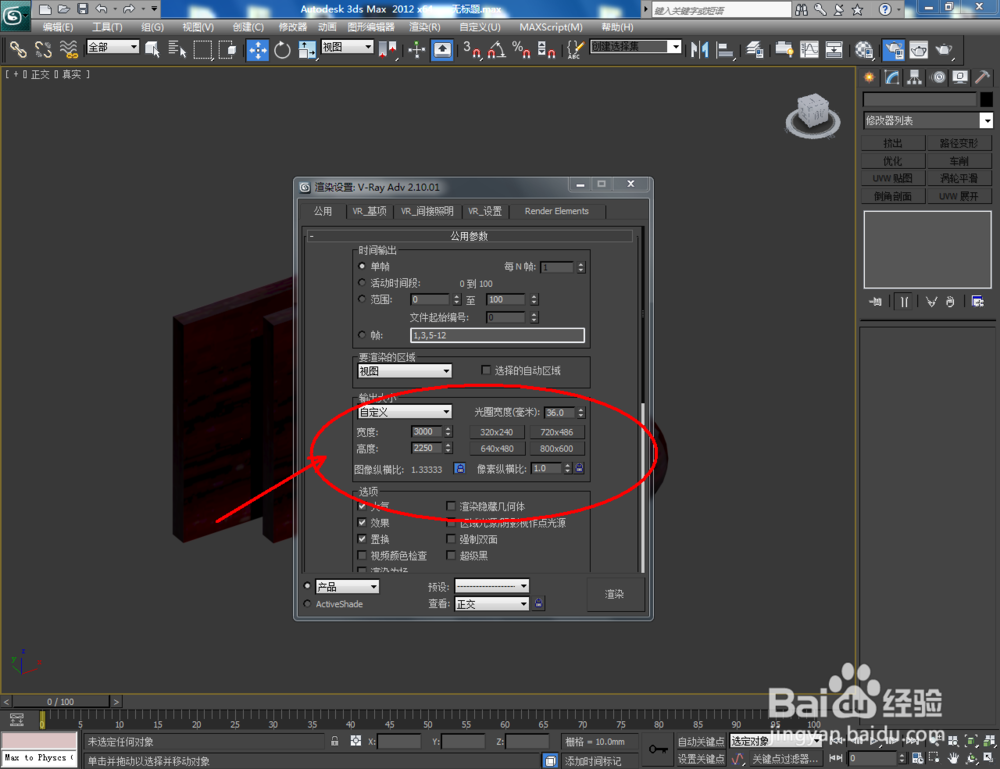1000x769 pixels.
Task: Switch to the Render Elements tab
Action: (556, 211)
